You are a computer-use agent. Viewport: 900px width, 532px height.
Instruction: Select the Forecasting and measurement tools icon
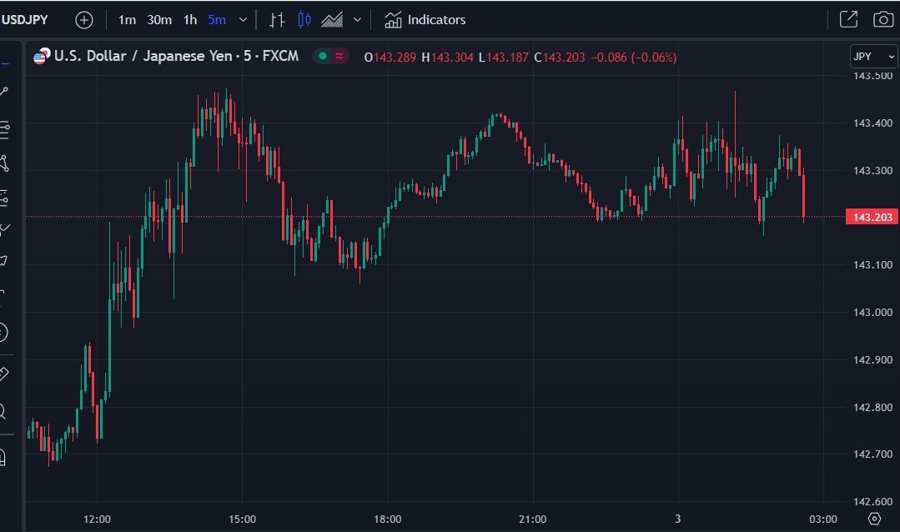[x=4, y=198]
